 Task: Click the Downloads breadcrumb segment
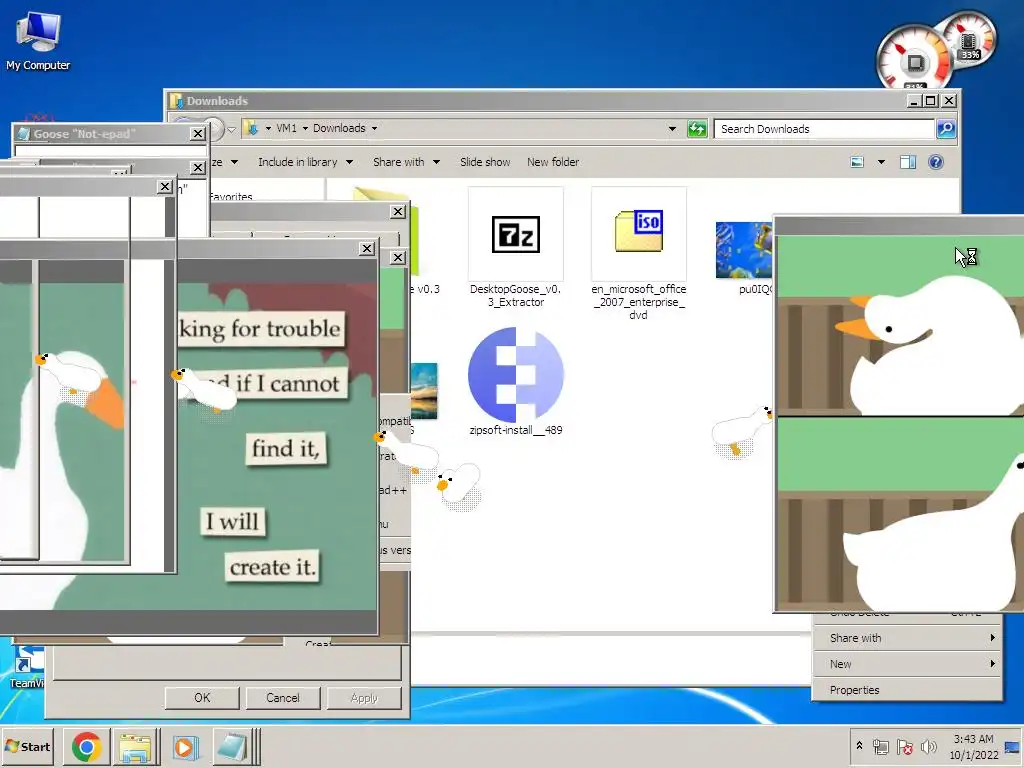pos(339,128)
